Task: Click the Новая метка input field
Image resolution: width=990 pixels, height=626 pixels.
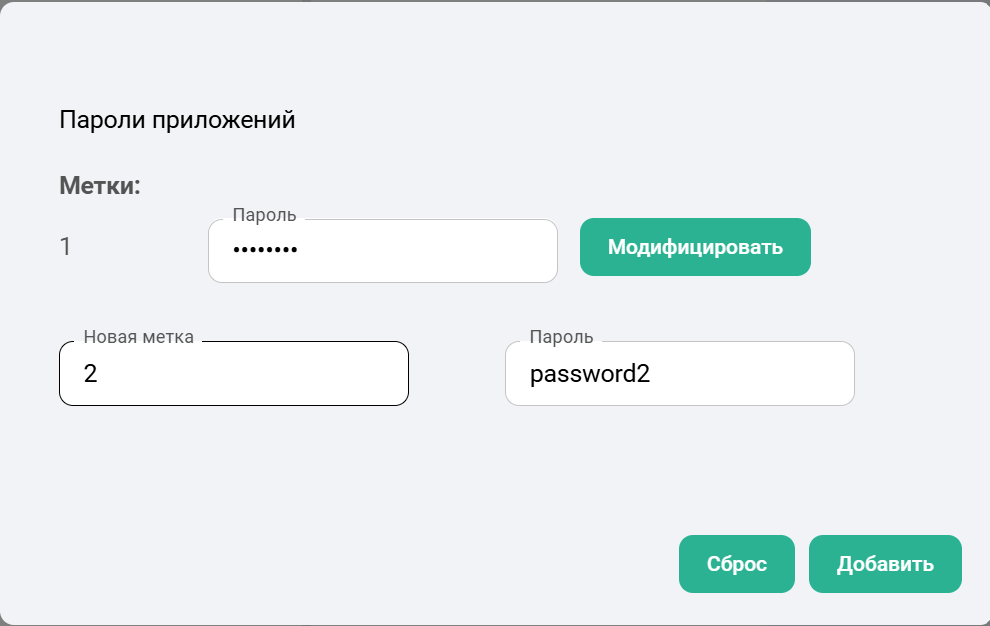Action: point(234,374)
